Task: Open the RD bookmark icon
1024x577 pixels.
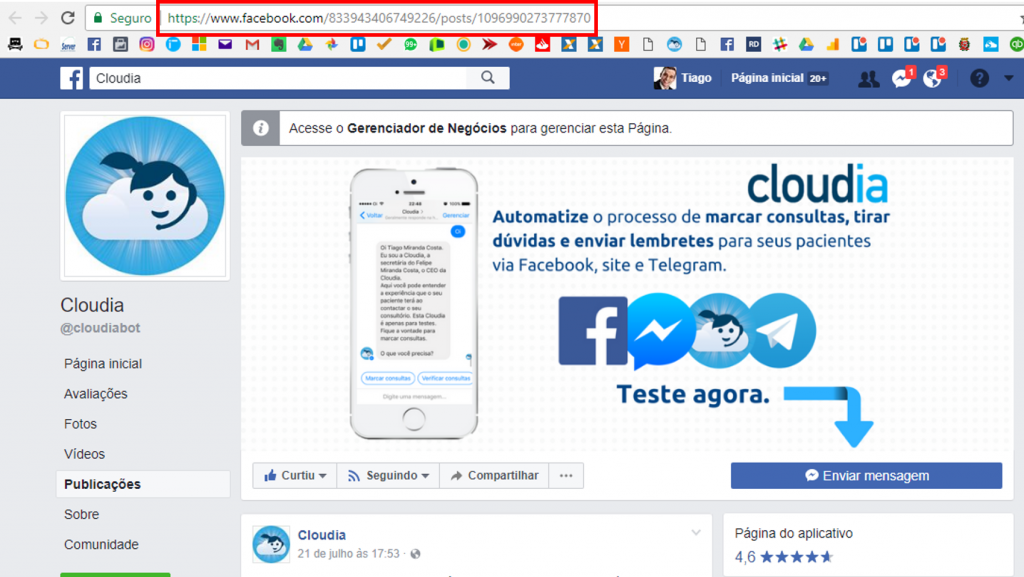Action: (x=754, y=44)
